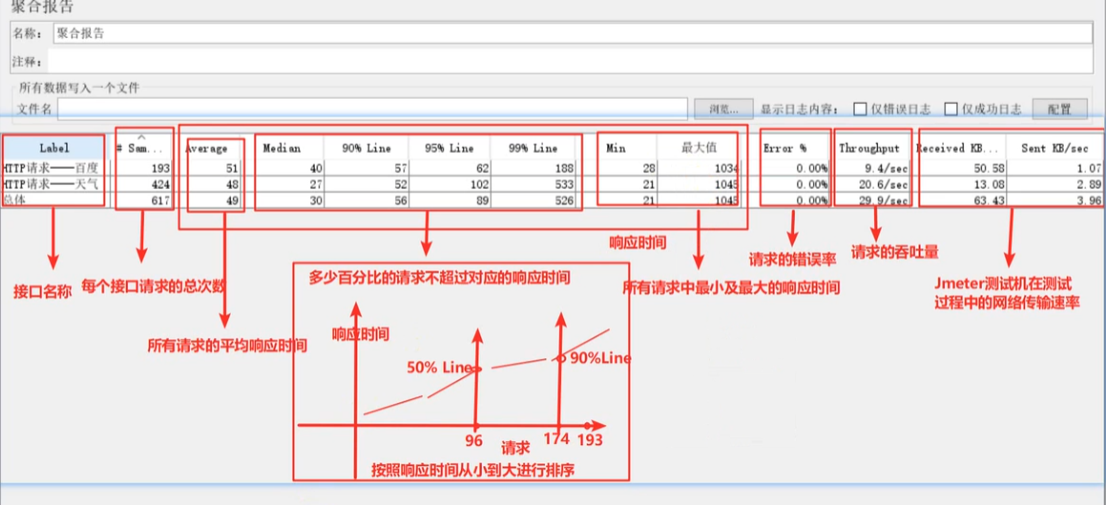This screenshot has height=505, width=1106.
Task: Click Received KB value 50.58
Action: (990, 169)
